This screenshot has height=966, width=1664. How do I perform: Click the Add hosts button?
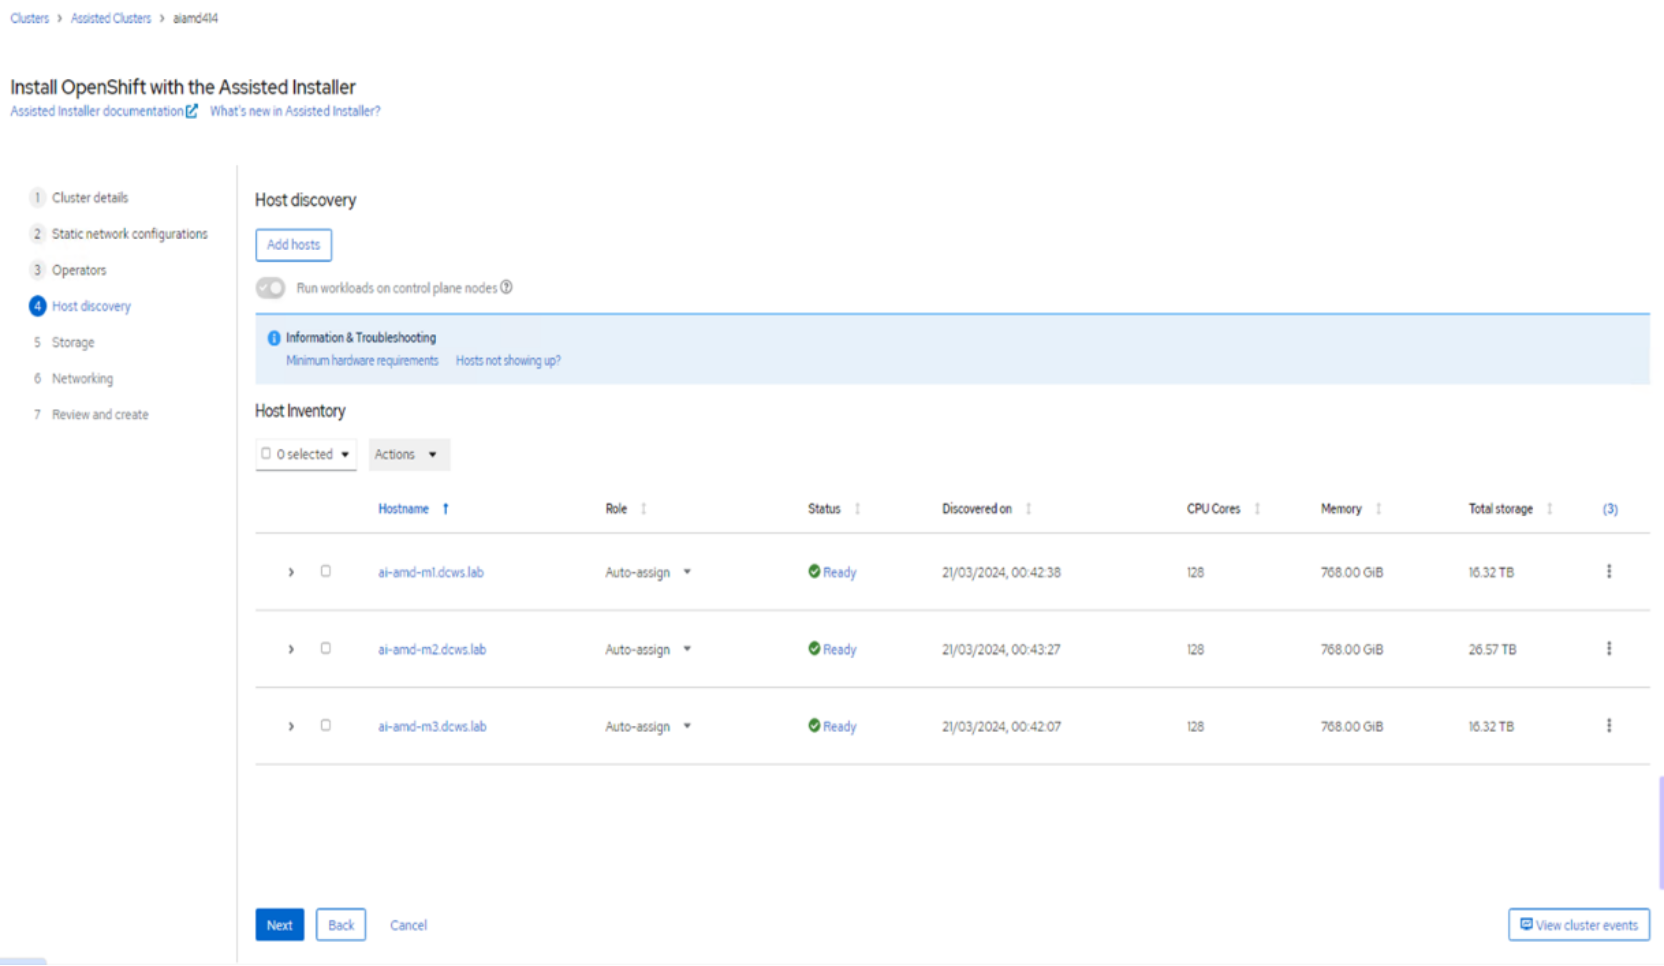coord(293,244)
